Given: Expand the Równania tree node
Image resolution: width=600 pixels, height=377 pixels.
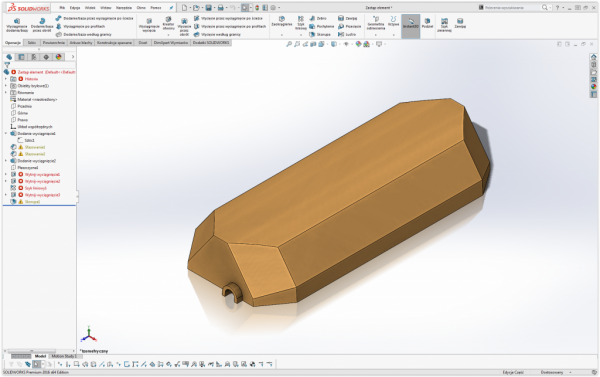Looking at the screenshot, I should point(6,93).
